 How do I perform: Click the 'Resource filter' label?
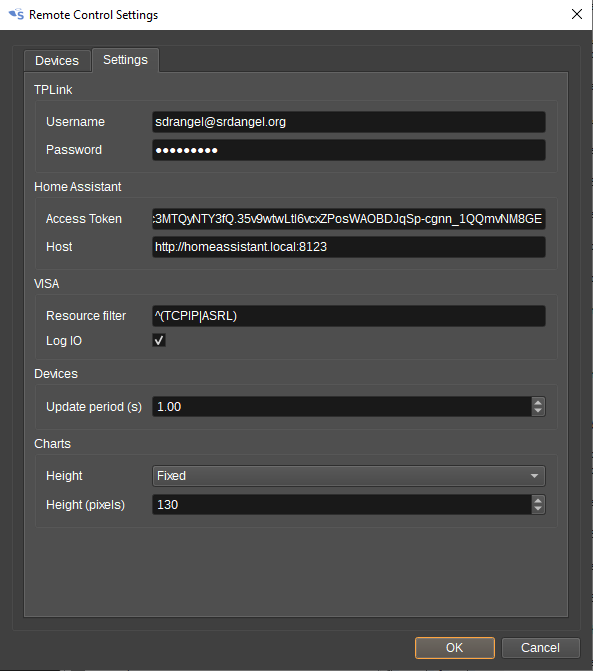point(86,316)
